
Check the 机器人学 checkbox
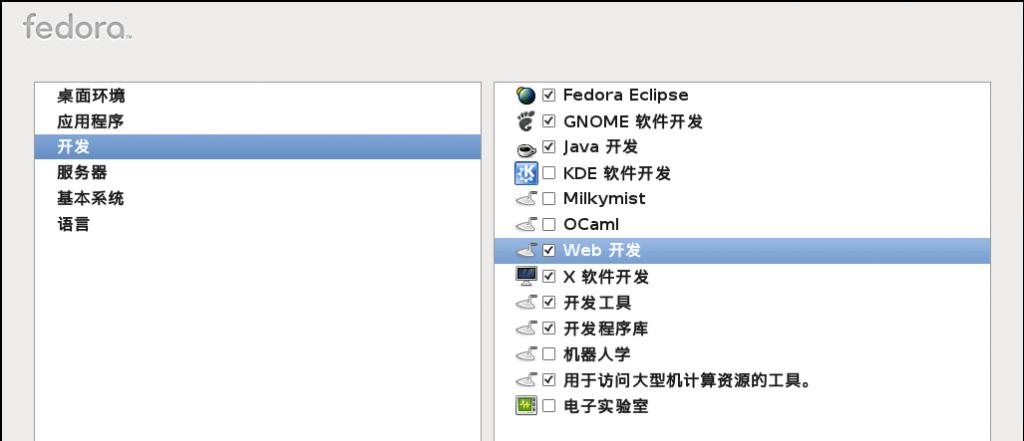coord(549,354)
